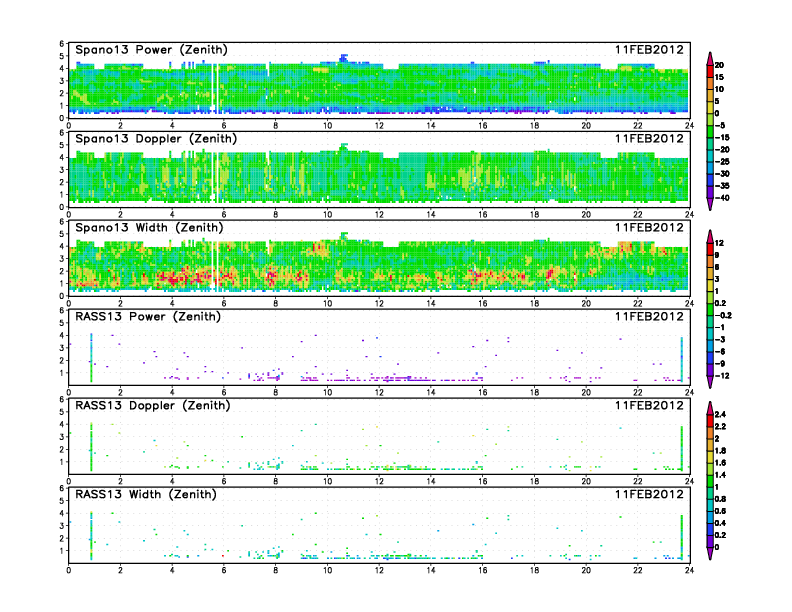Image resolution: width=792 pixels, height=612 pixels.
Task: Click the '1.4' label on the bottom colorbar
Action: (x=720, y=475)
